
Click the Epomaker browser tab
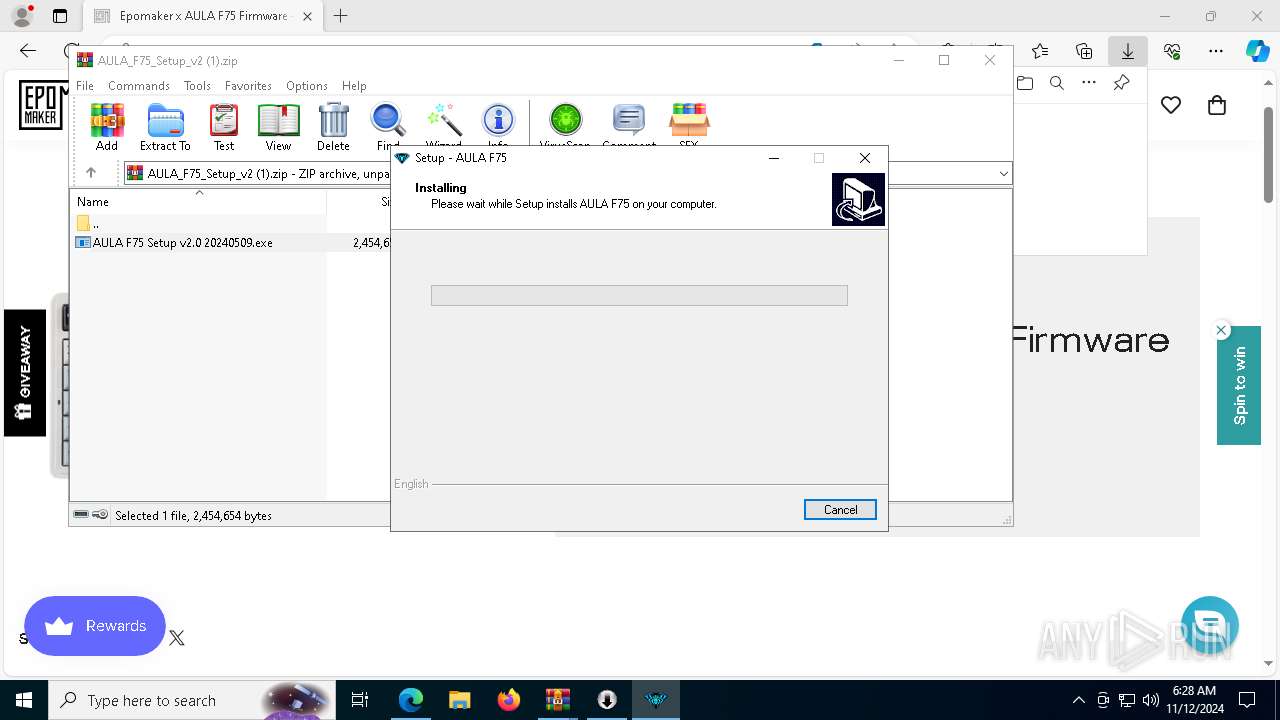point(203,16)
